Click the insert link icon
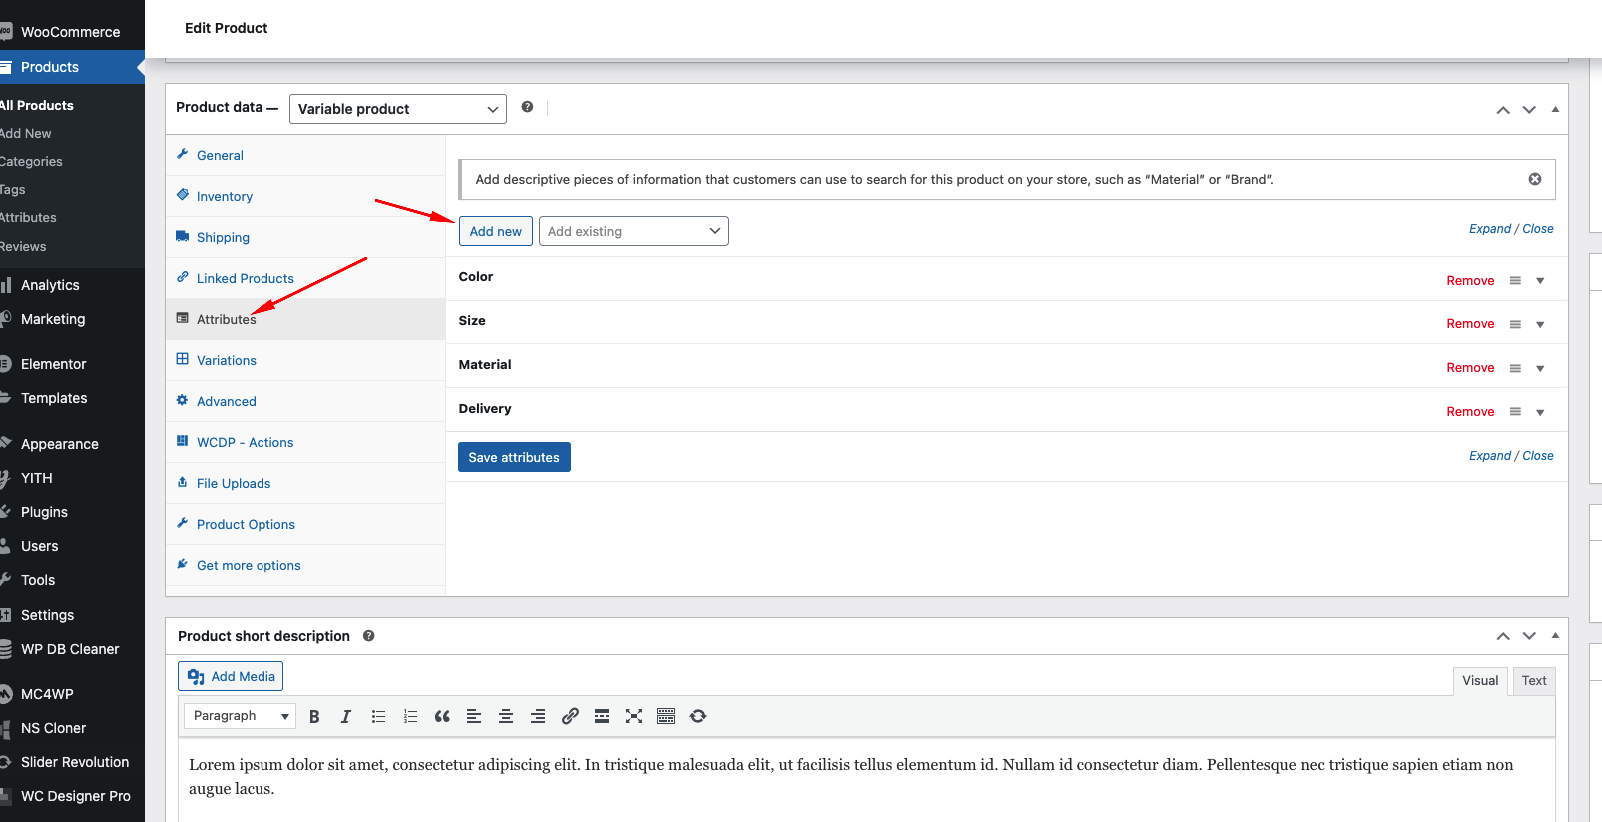This screenshot has height=822, width=1602. click(x=570, y=716)
